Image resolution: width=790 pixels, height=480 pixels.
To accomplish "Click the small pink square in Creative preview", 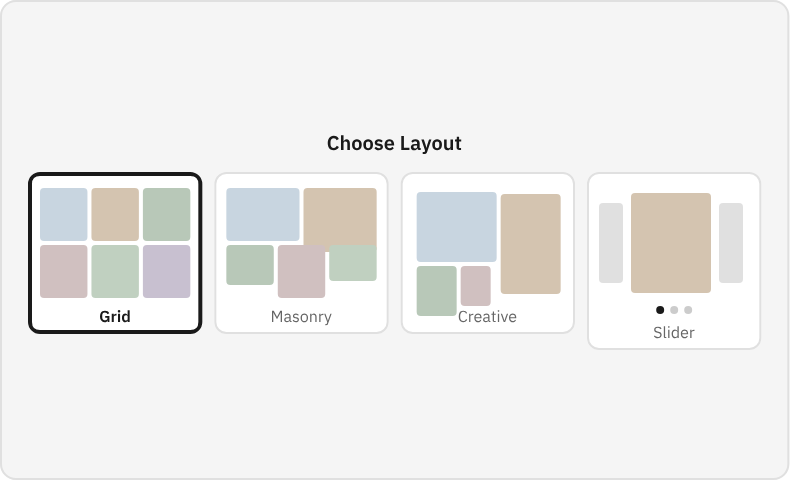I will (x=476, y=286).
